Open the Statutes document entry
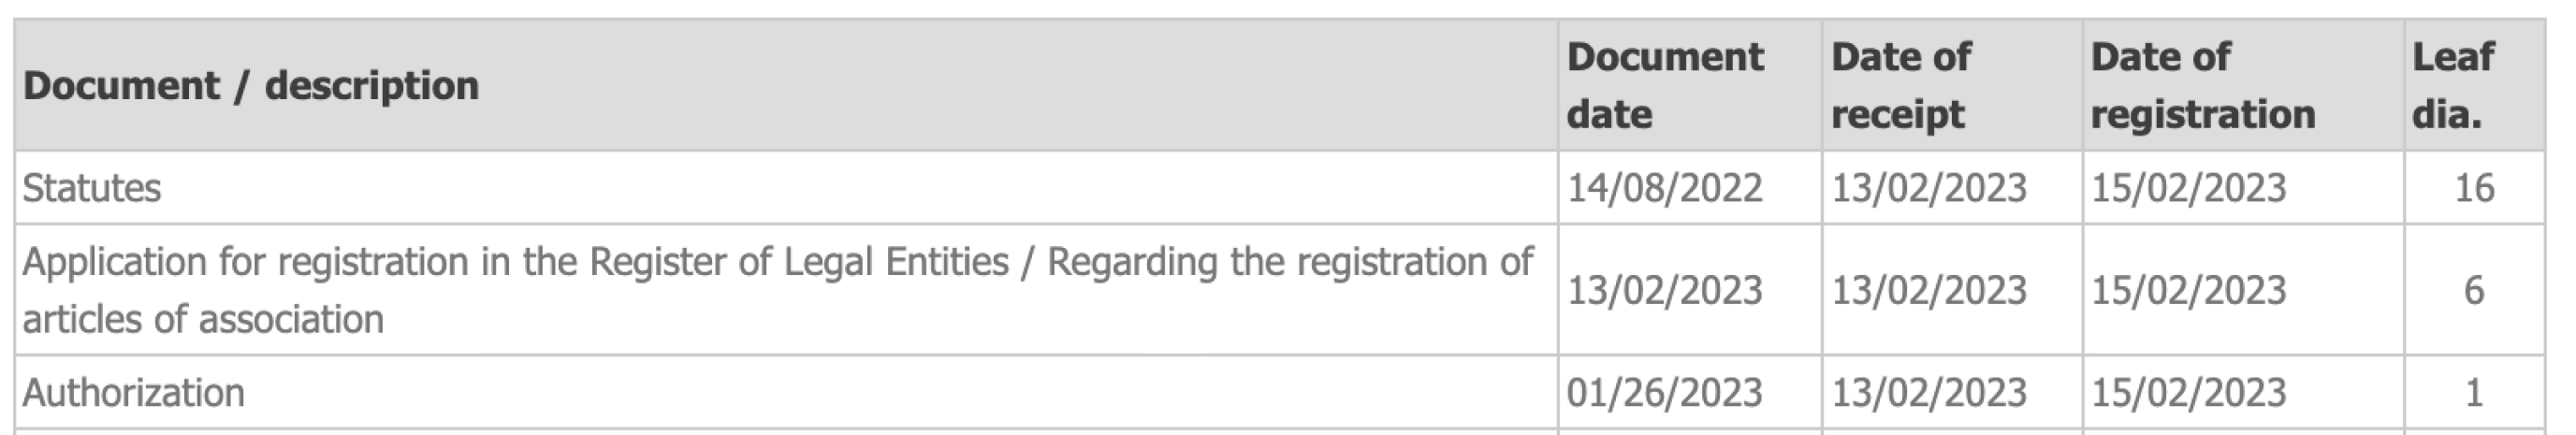2576x435 pixels. pyautogui.click(x=92, y=188)
